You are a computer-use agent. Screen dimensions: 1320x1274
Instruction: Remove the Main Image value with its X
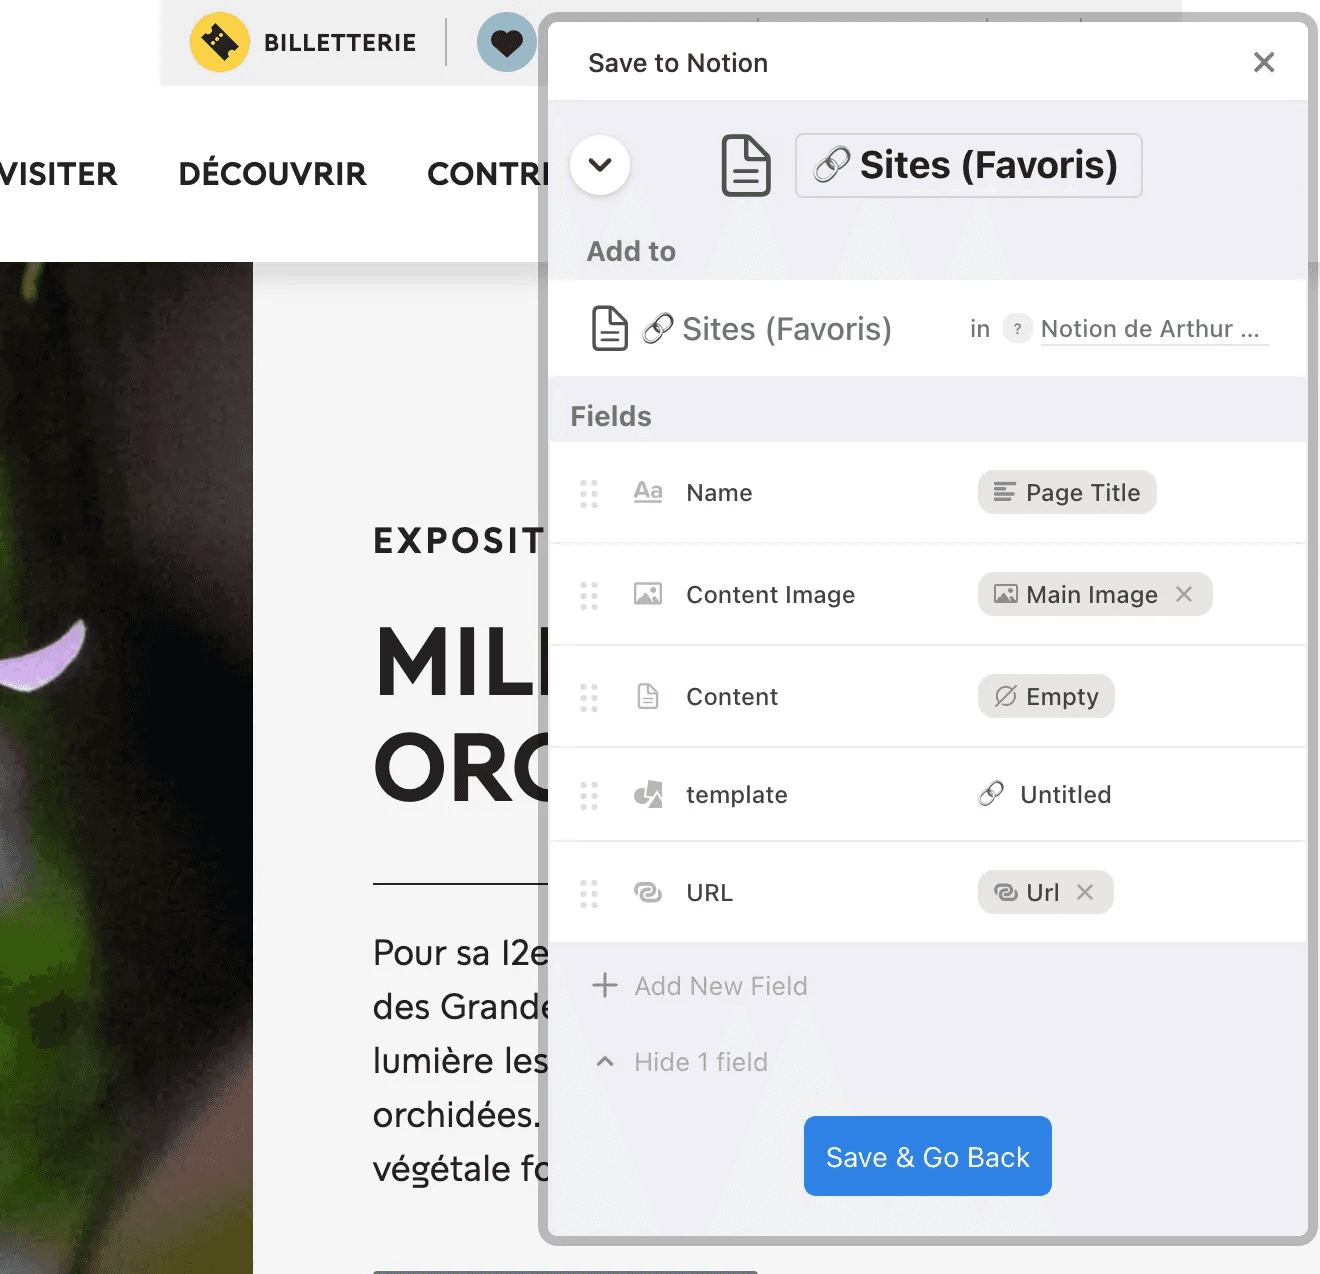[x=1184, y=594]
